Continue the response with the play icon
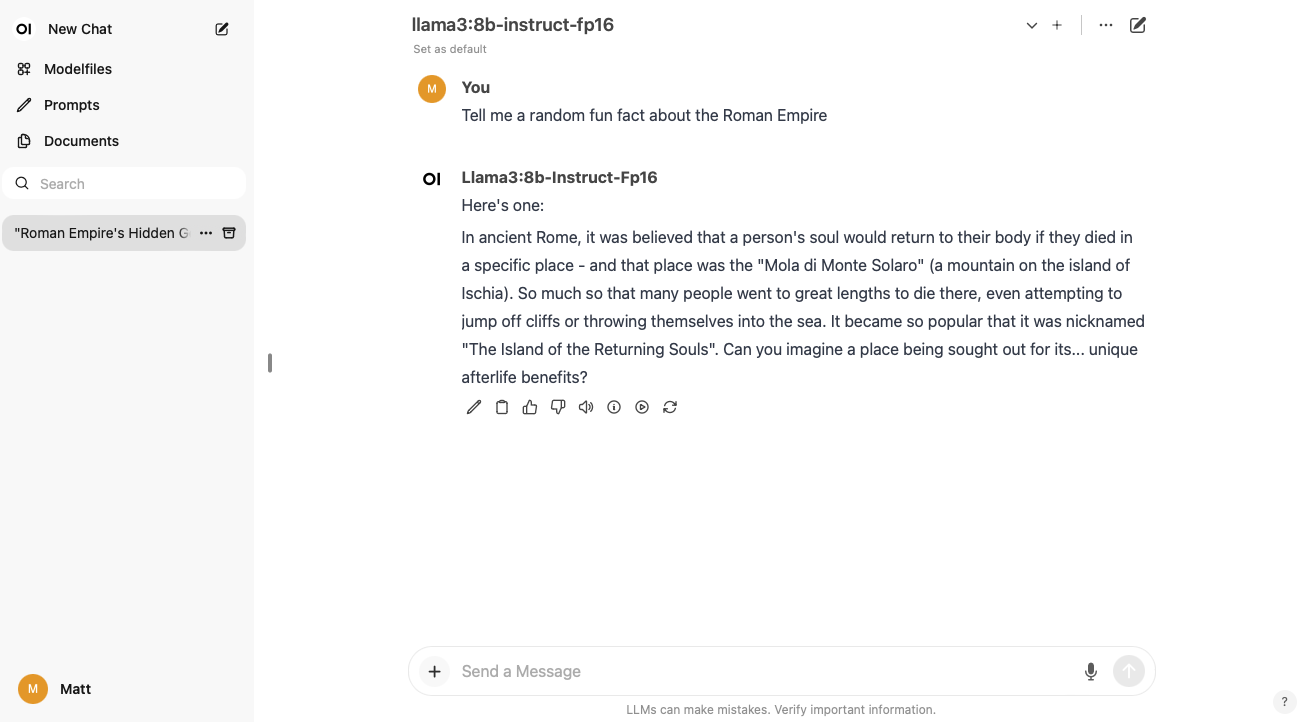 click(642, 407)
